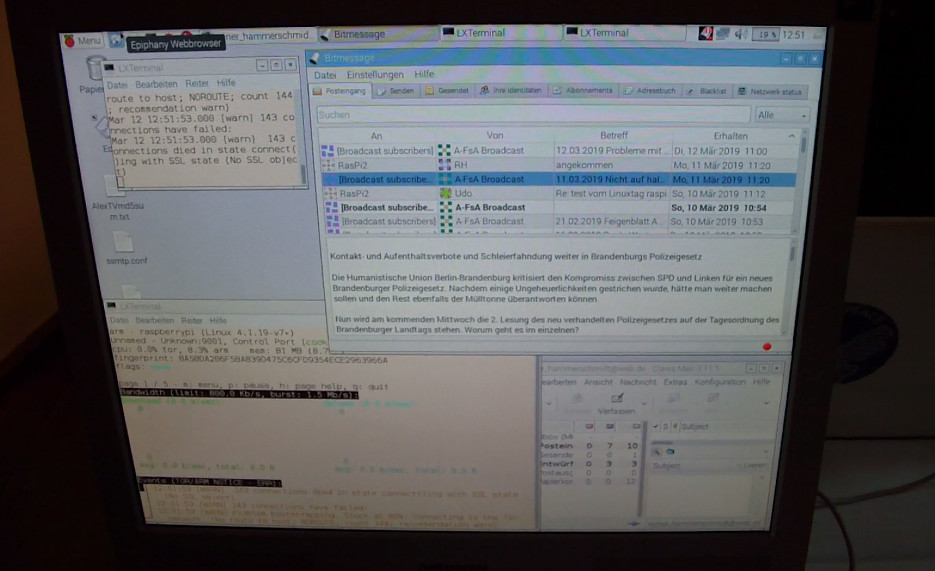Open the Netzwerk status tab
Screen dimensions: 935x571
(x=770, y=92)
